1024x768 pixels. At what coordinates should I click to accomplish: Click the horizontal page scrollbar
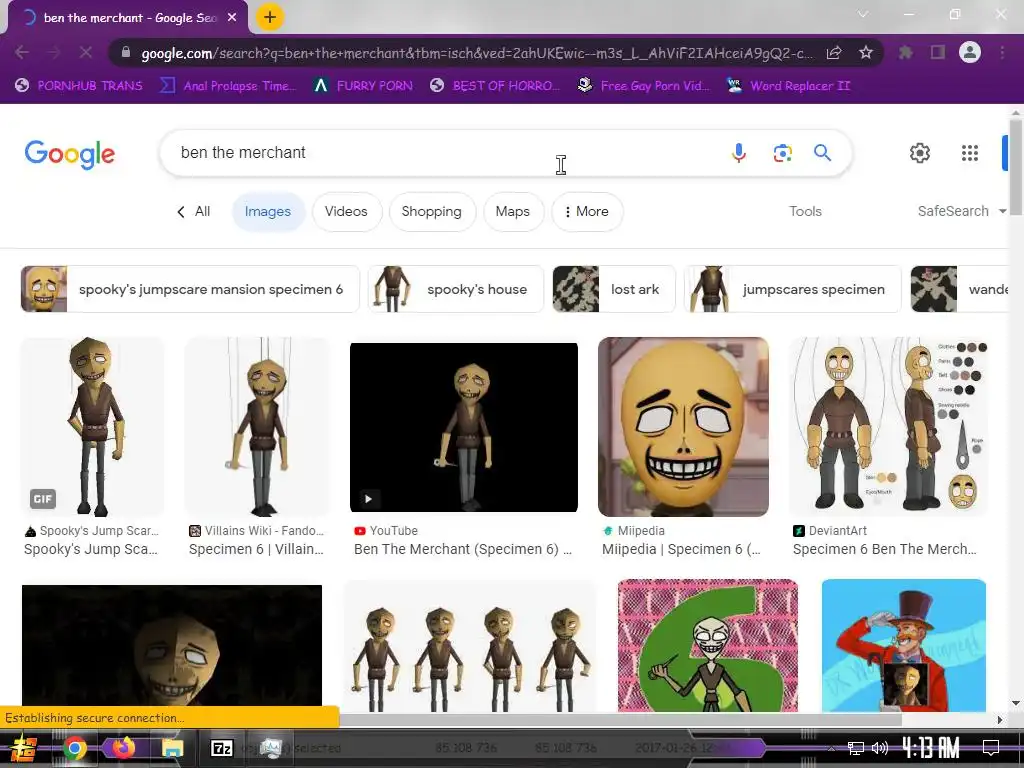pos(620,719)
